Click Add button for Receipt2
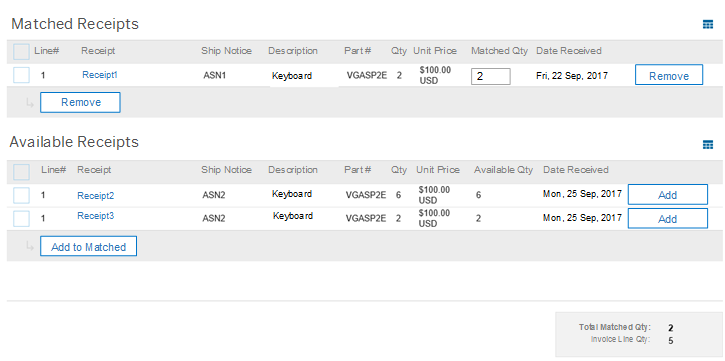The image size is (725, 361). coord(667,195)
